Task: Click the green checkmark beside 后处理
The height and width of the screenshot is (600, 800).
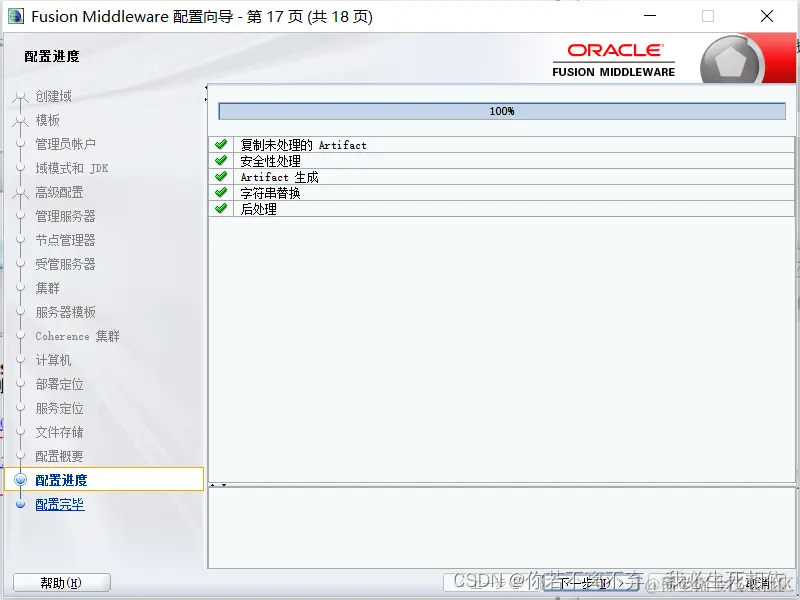Action: point(221,208)
